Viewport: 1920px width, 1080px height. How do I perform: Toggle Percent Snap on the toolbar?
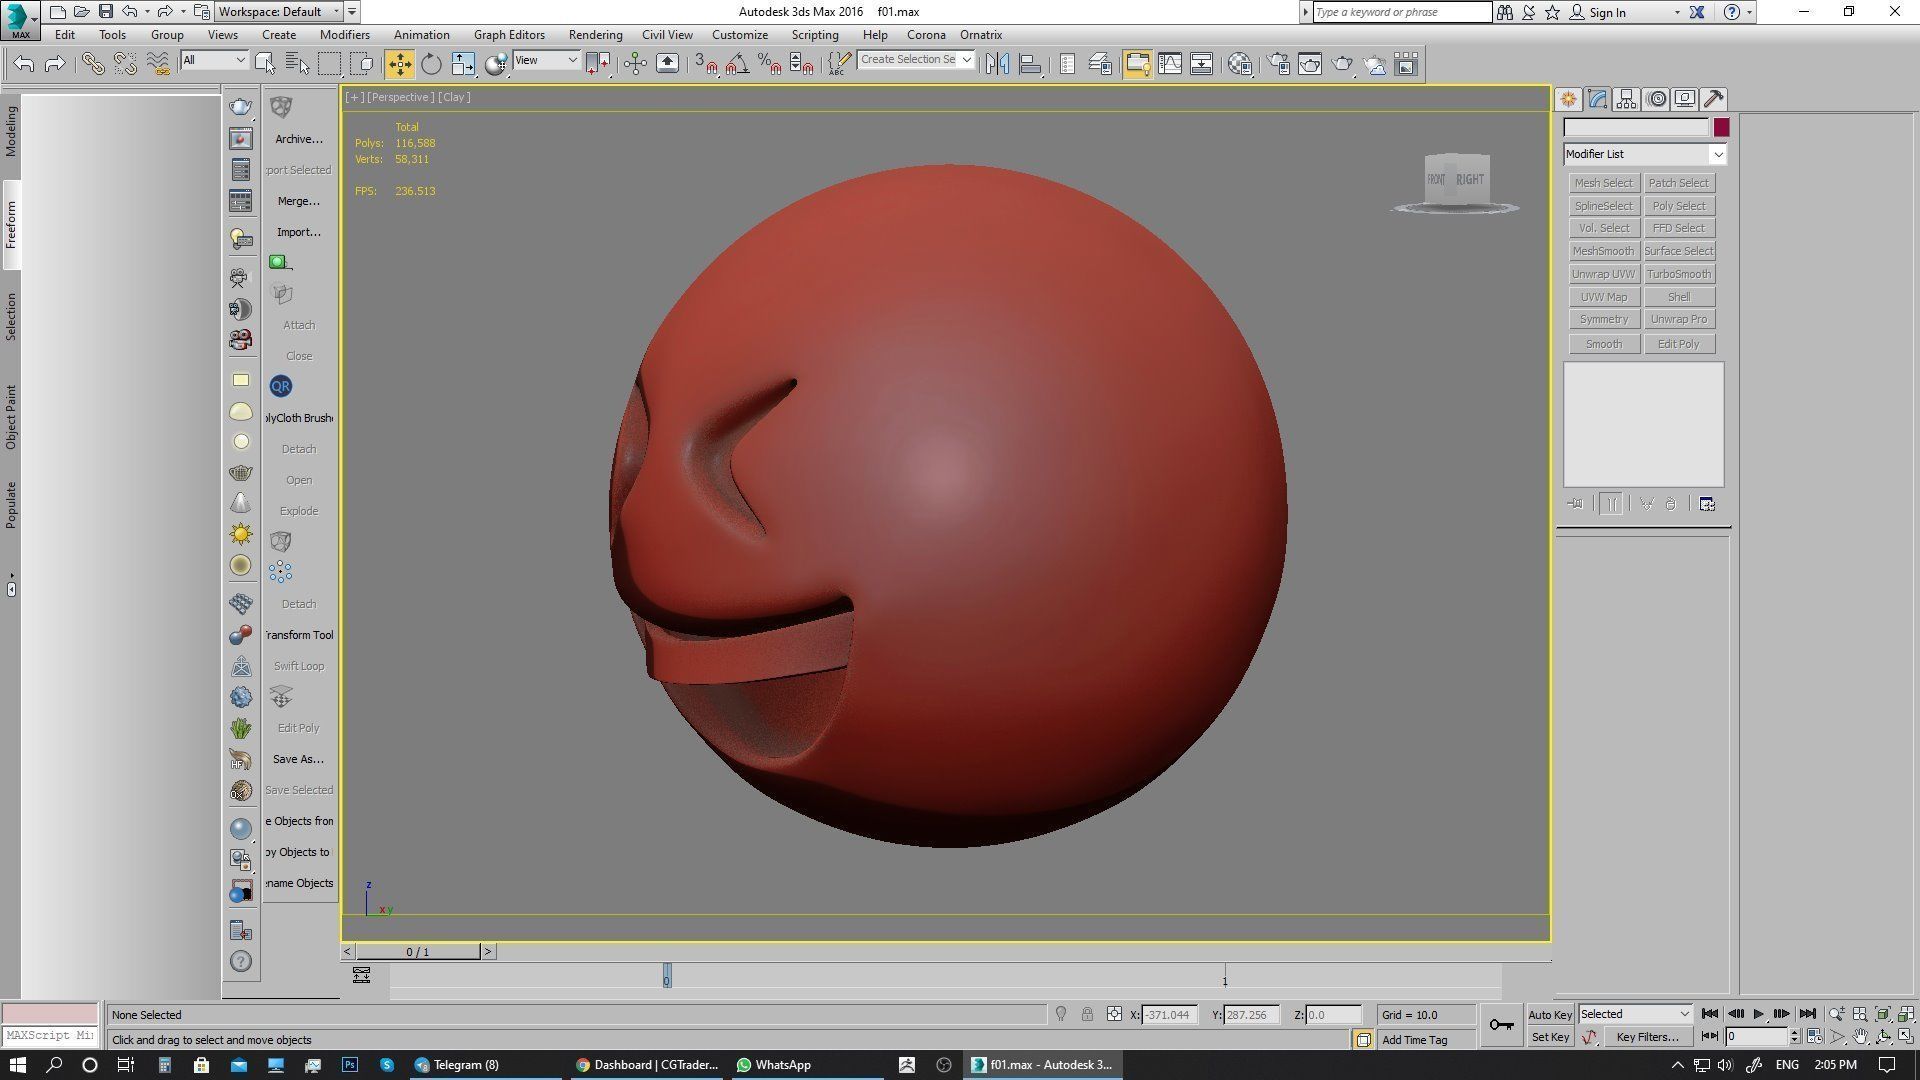pyautogui.click(x=769, y=64)
